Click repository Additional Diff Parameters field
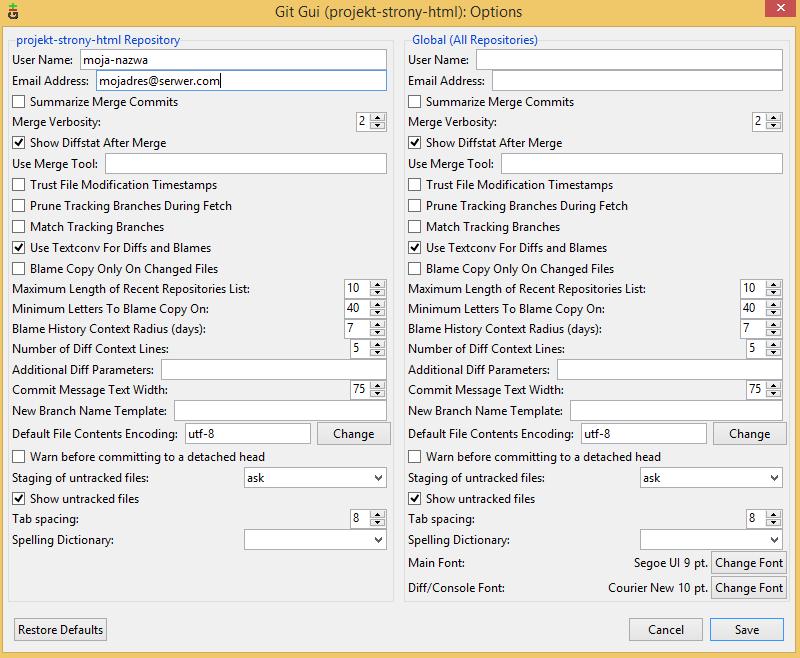 pos(274,370)
